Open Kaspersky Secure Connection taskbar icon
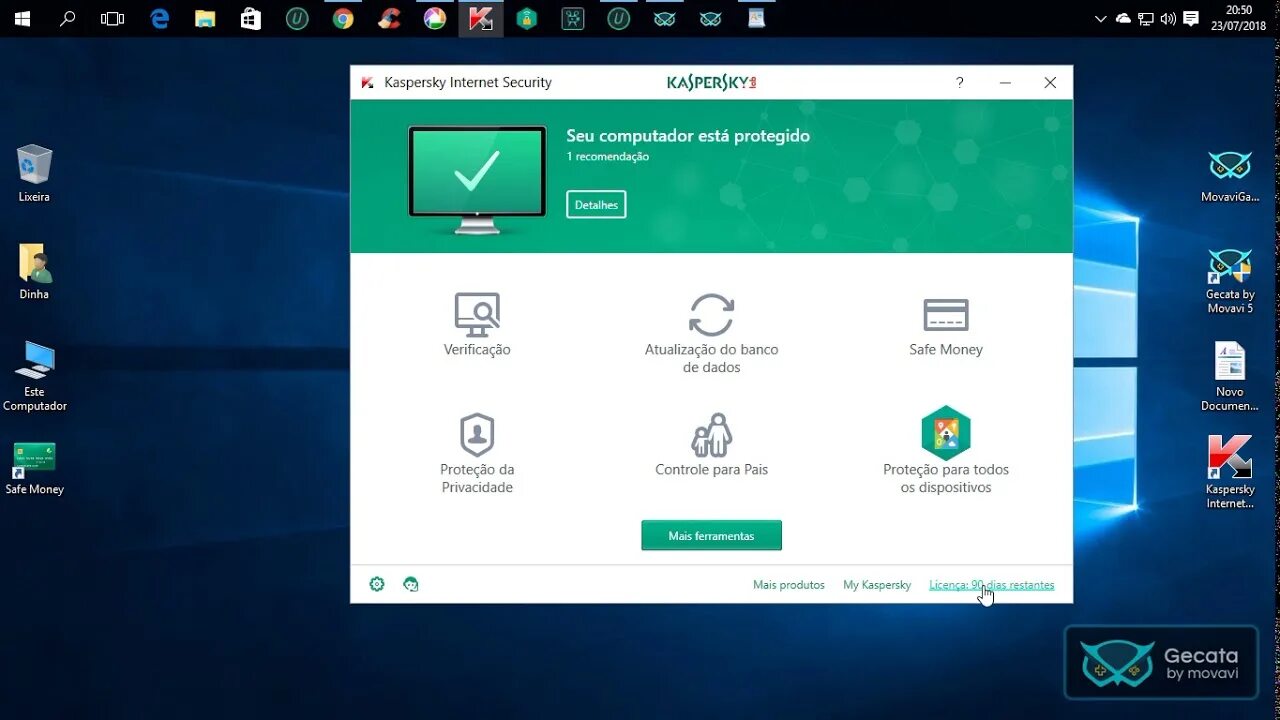The image size is (1280, 720). (527, 18)
